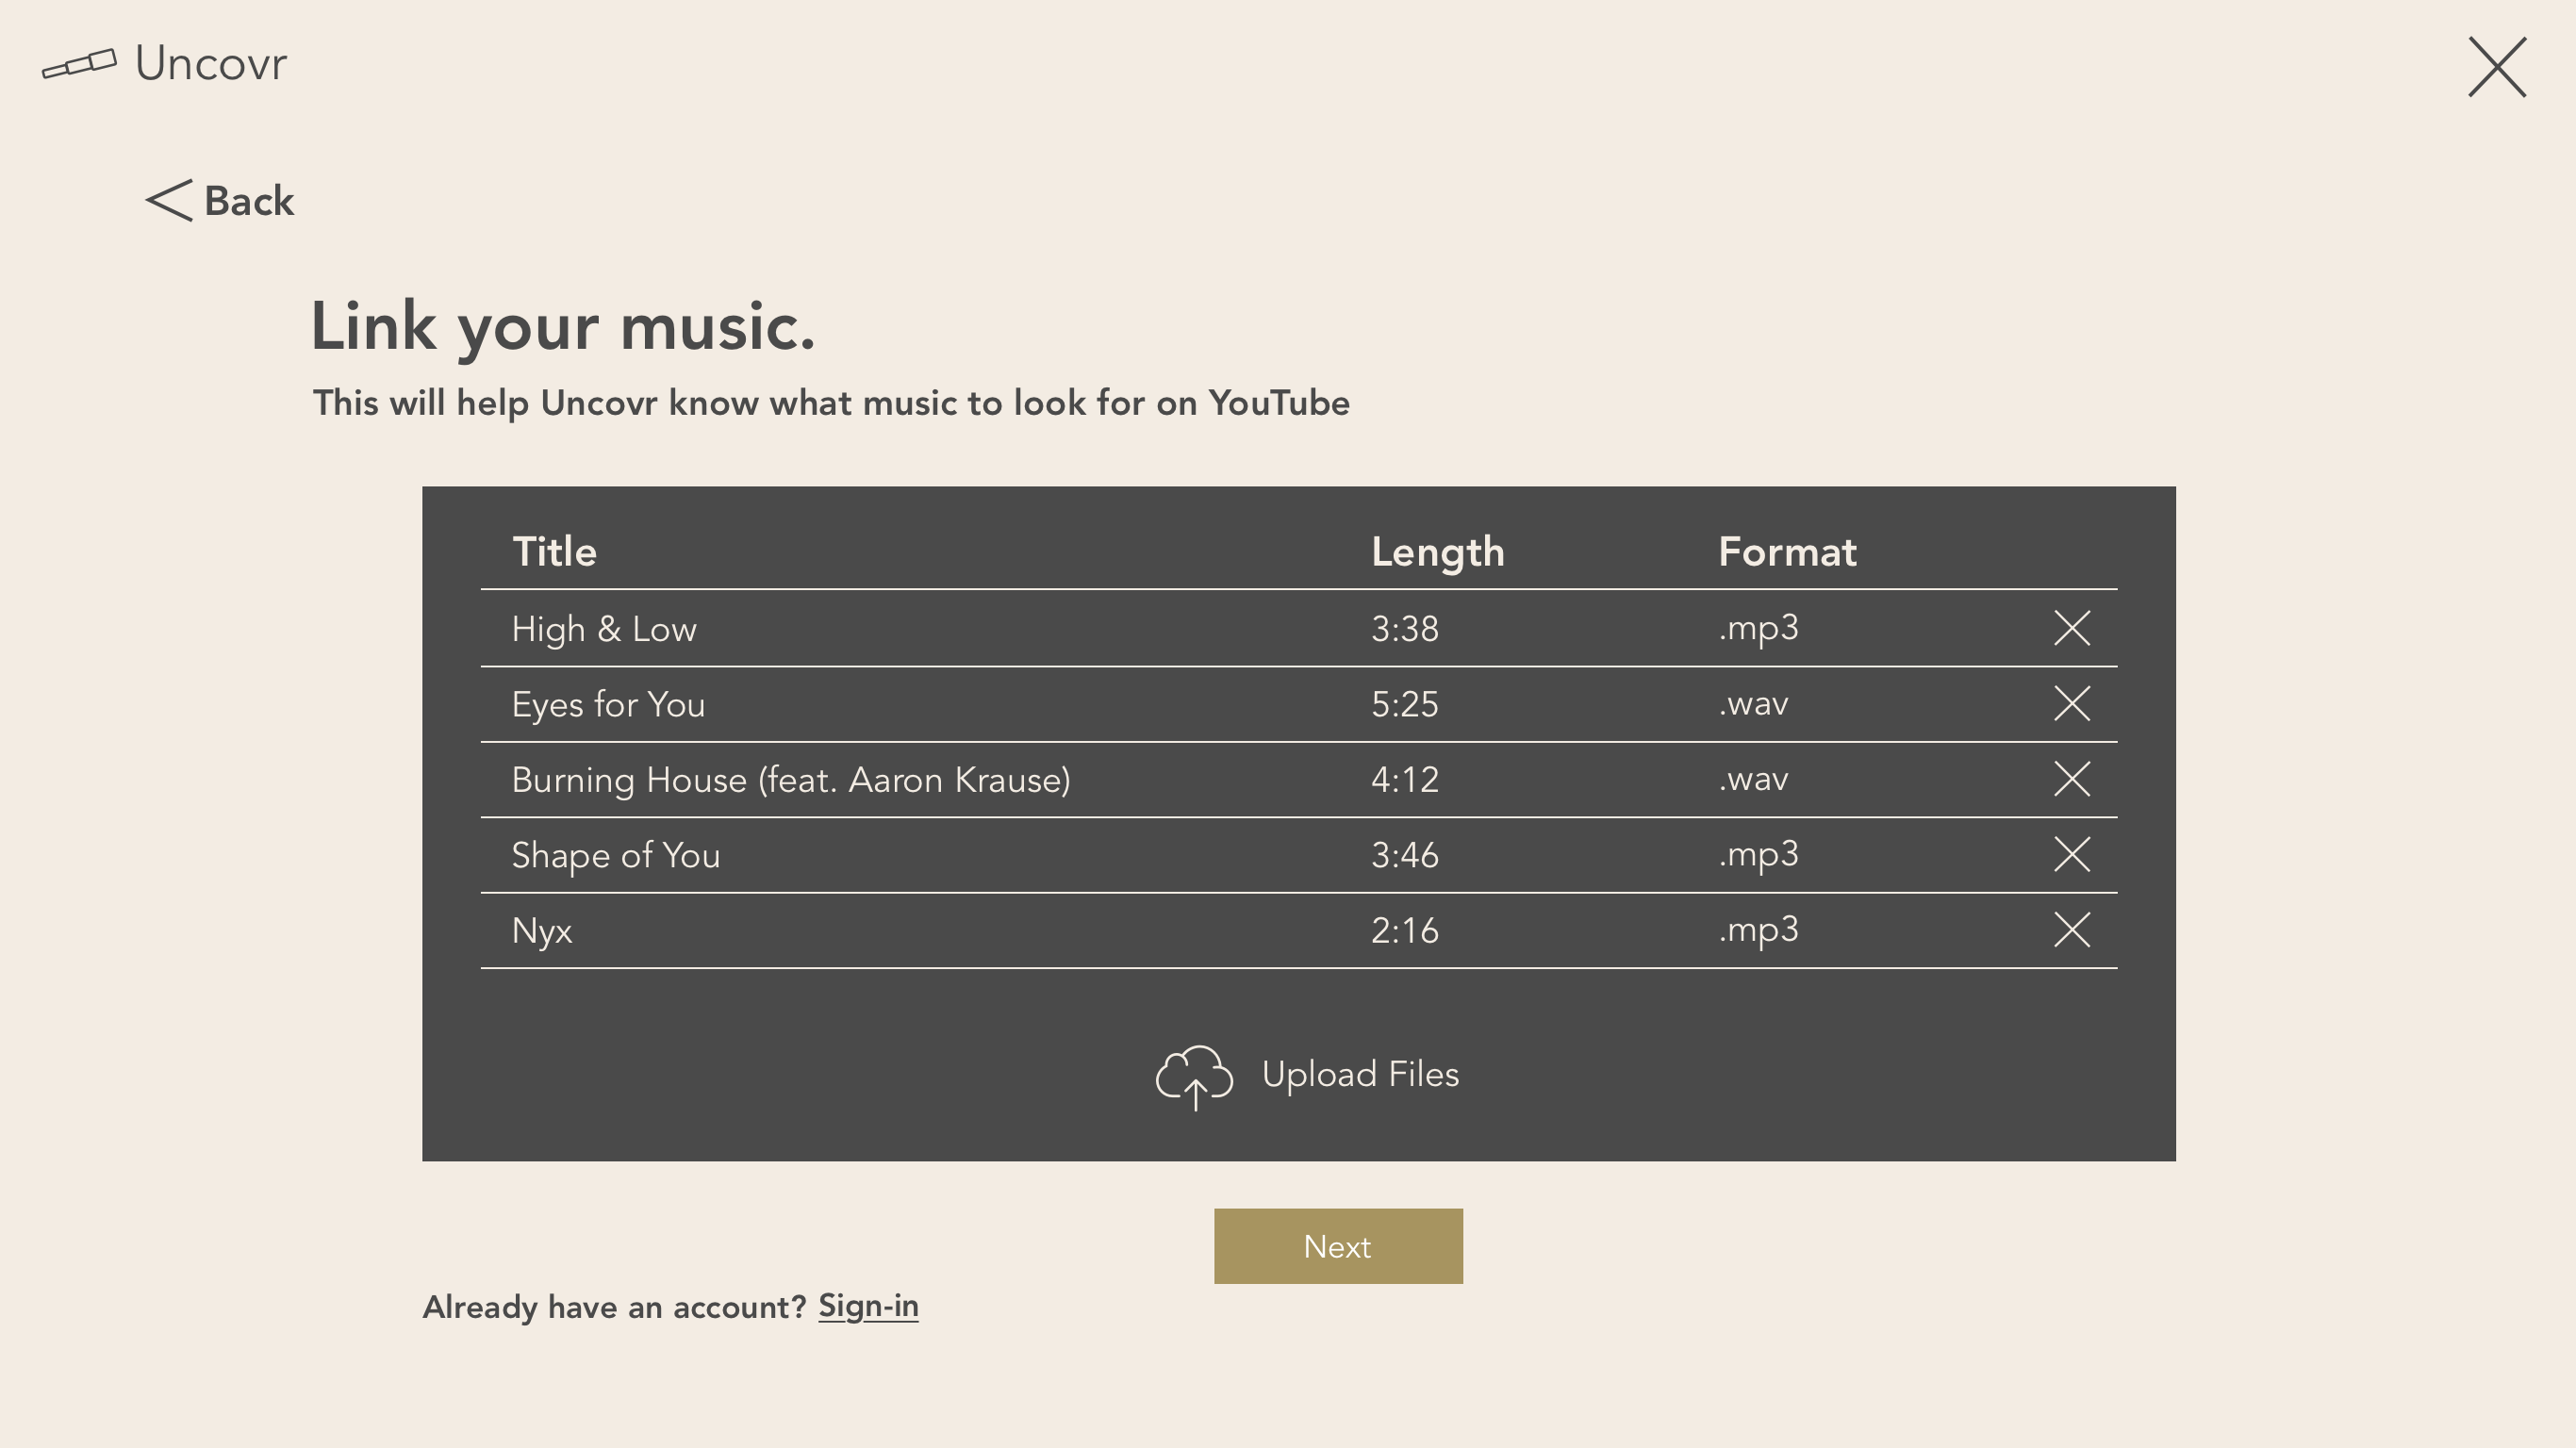The height and width of the screenshot is (1448, 2576).
Task: Select the Shape of You title
Action: pyautogui.click(x=616, y=855)
